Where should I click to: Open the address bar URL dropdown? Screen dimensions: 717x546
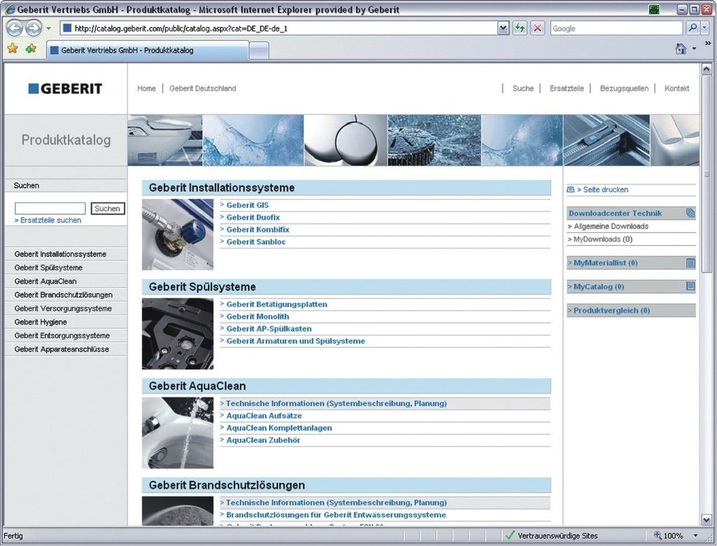tap(503, 28)
